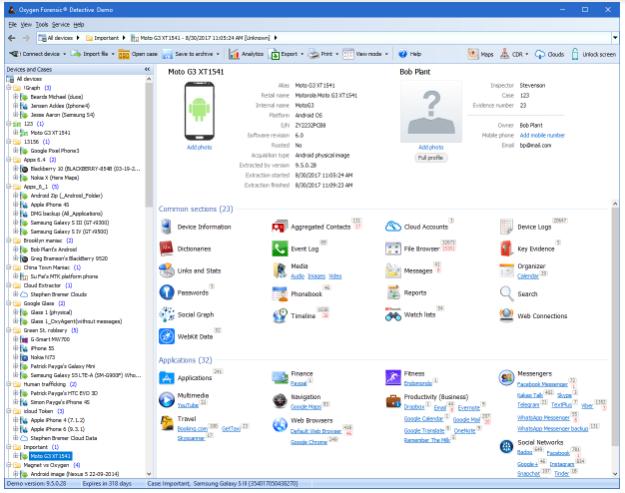The height and width of the screenshot is (493, 625).
Task: Open the Service menu
Action: (x=61, y=25)
